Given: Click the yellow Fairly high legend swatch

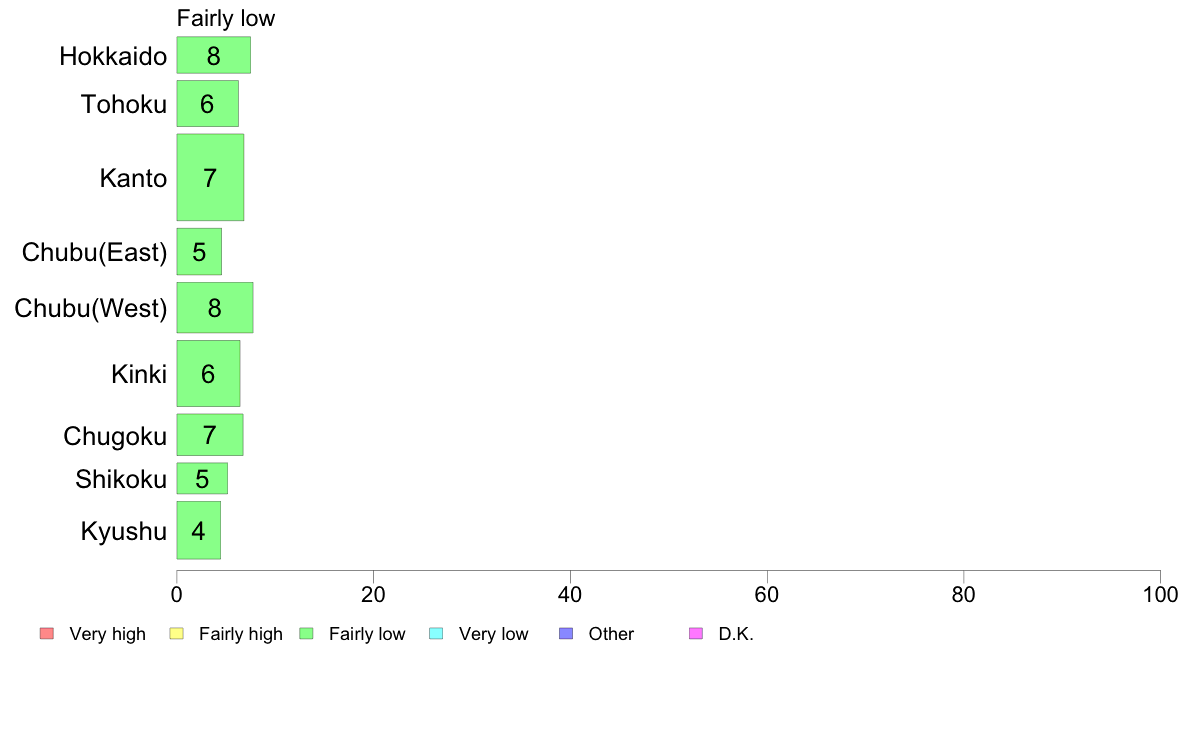Looking at the screenshot, I should pos(176,633).
